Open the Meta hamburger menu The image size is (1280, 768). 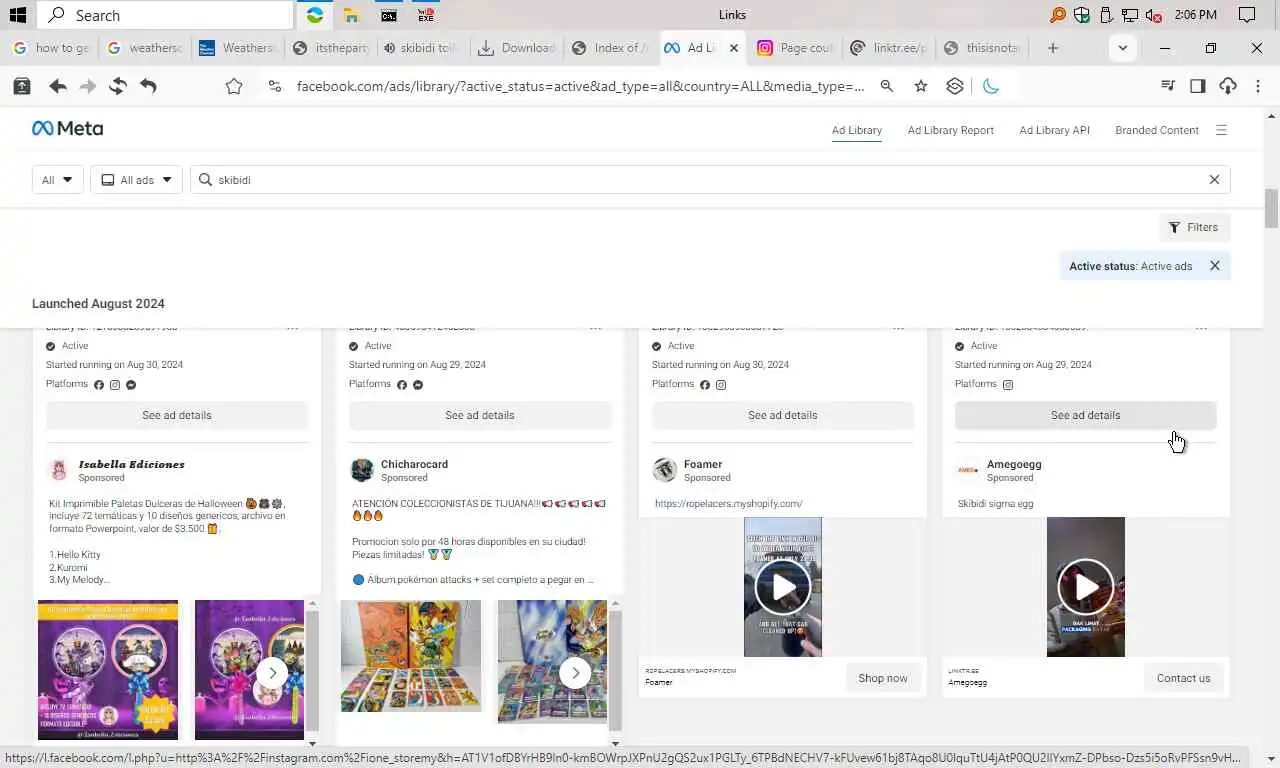[x=1221, y=130]
